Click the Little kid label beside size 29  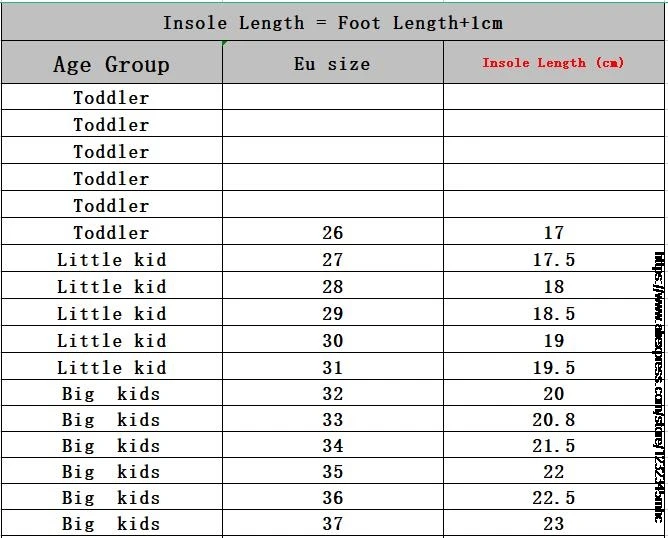[111, 314]
